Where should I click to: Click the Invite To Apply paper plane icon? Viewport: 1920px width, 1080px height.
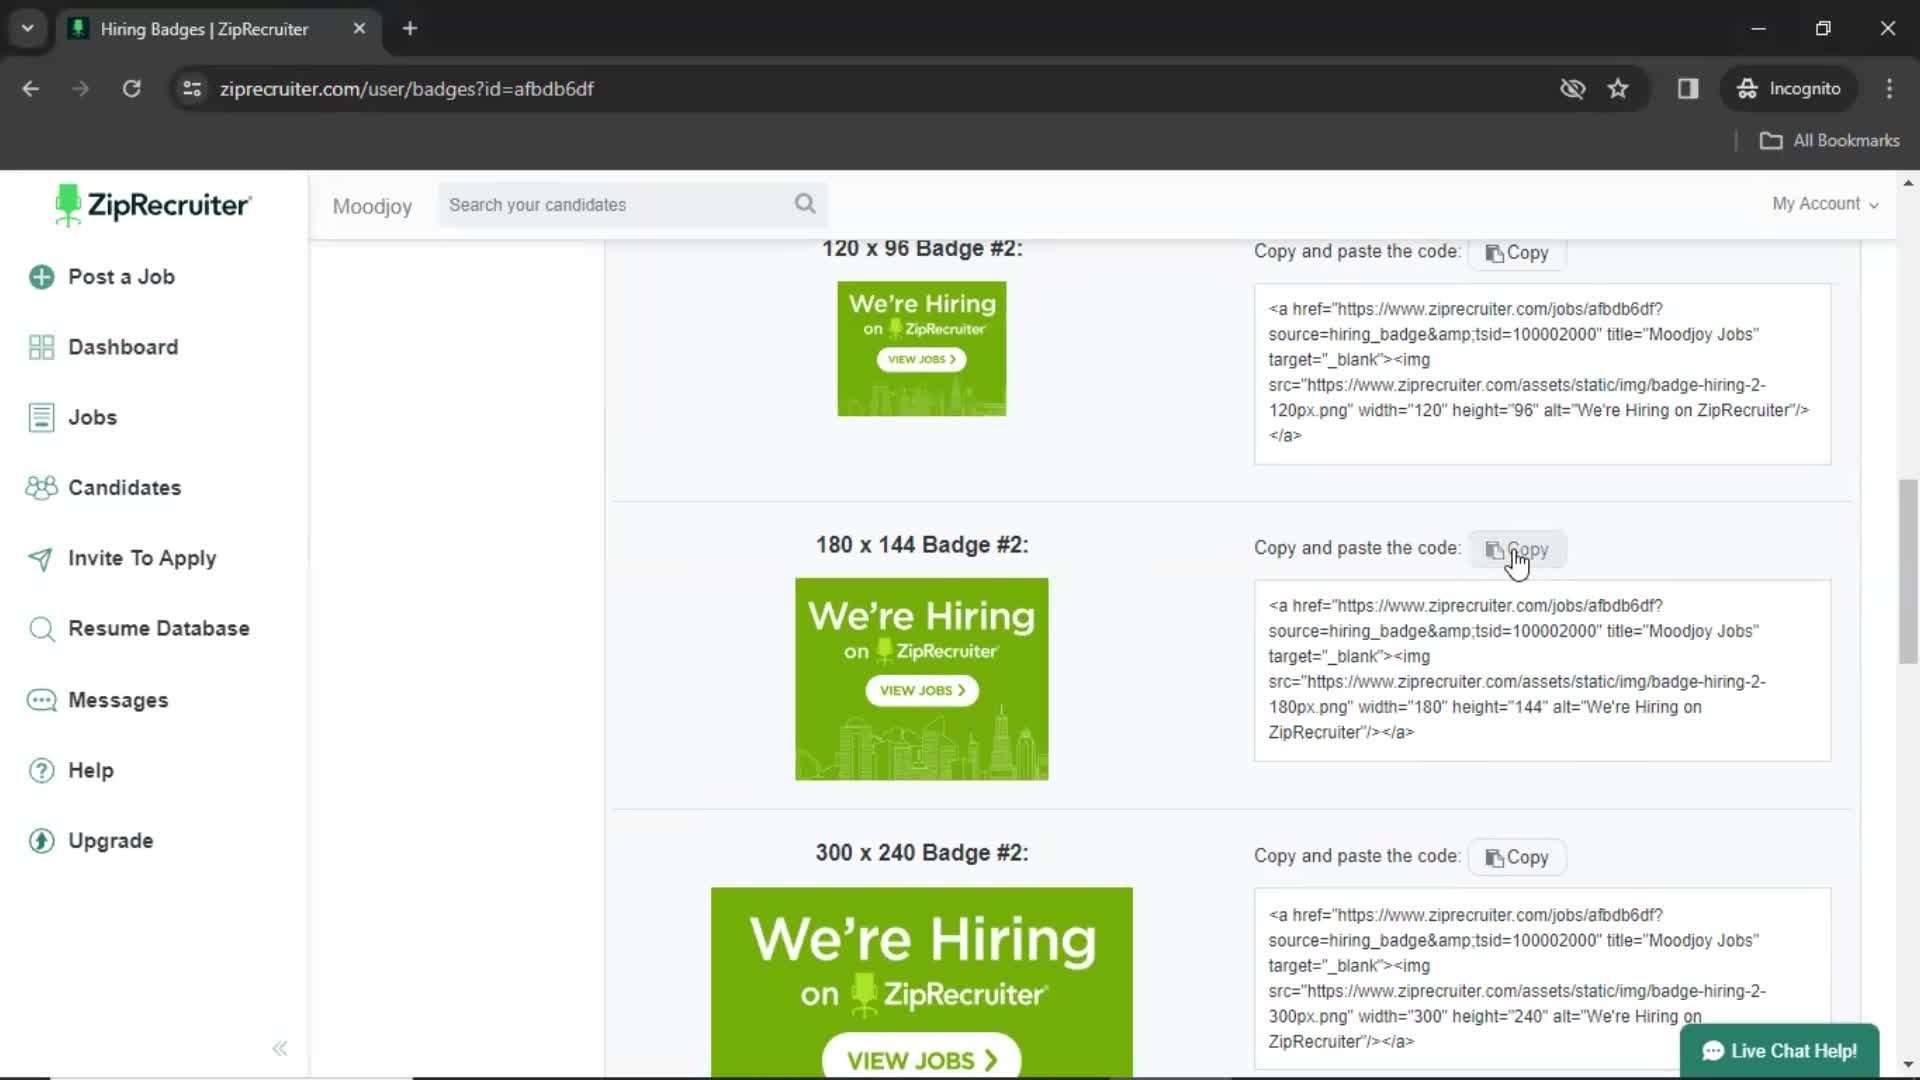41,558
